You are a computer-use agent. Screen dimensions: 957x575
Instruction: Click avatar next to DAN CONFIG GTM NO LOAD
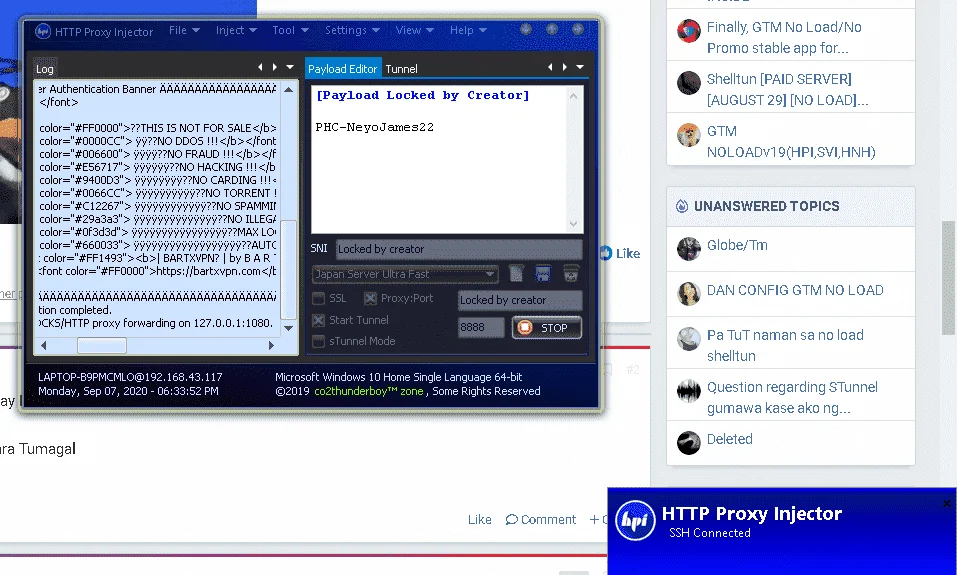click(688, 294)
